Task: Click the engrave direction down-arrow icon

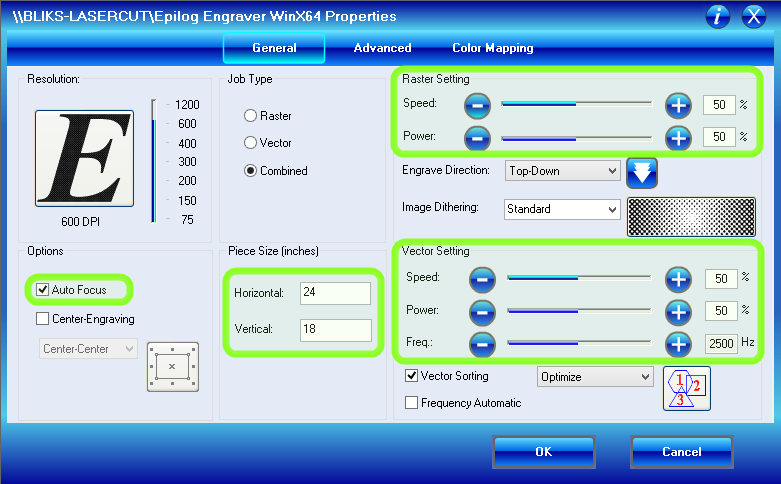Action: (642, 173)
